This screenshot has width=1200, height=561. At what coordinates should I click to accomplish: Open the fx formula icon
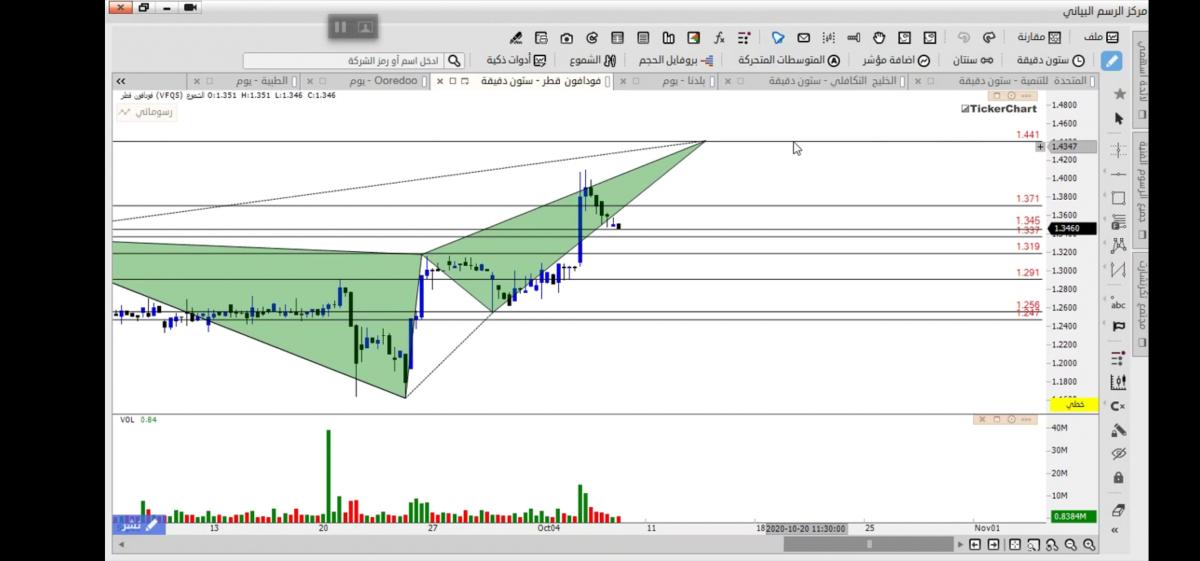coord(719,37)
